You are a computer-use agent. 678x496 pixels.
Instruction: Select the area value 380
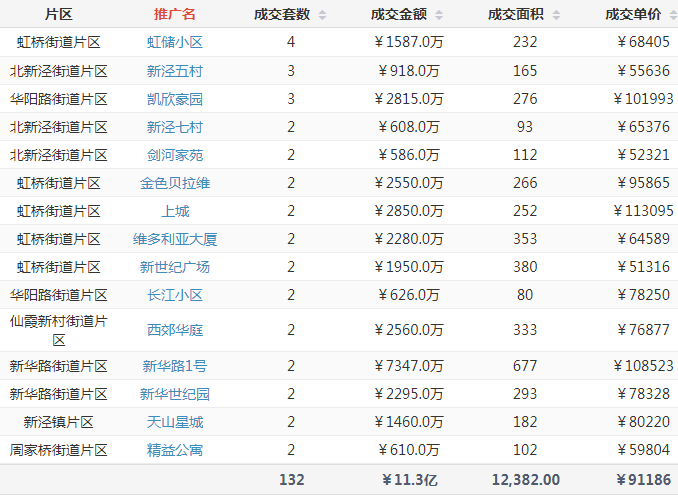[x=525, y=267]
